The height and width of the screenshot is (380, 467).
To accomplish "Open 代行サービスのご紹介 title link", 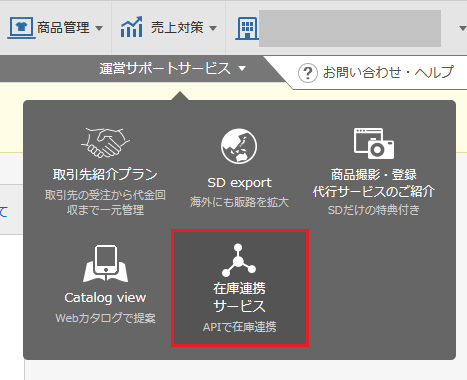I will click(374, 192).
